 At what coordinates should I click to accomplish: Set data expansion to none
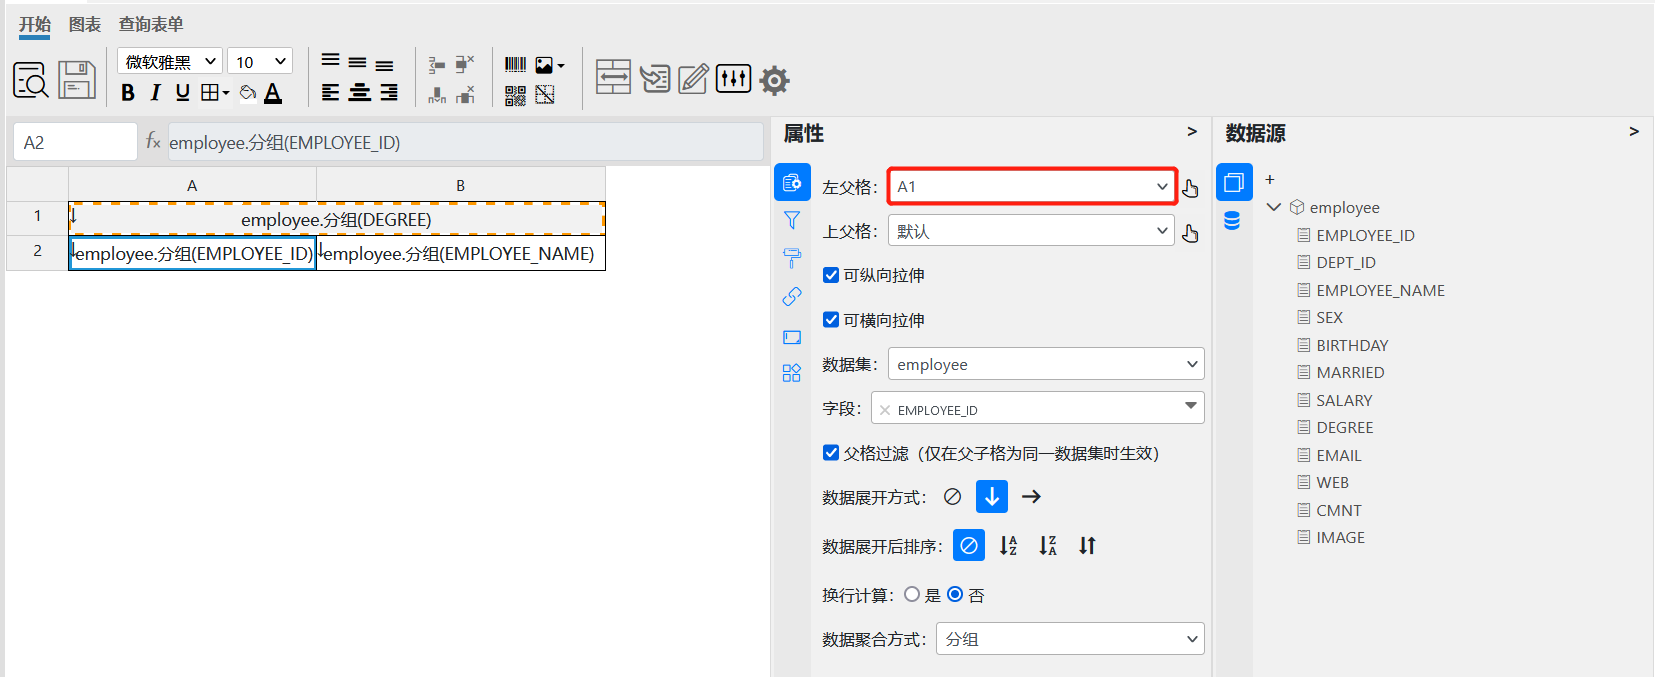pyautogui.click(x=953, y=497)
